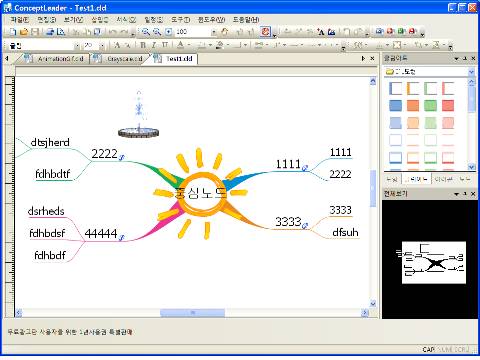
Task: Toggle Italic formatting
Action: click(154, 45)
